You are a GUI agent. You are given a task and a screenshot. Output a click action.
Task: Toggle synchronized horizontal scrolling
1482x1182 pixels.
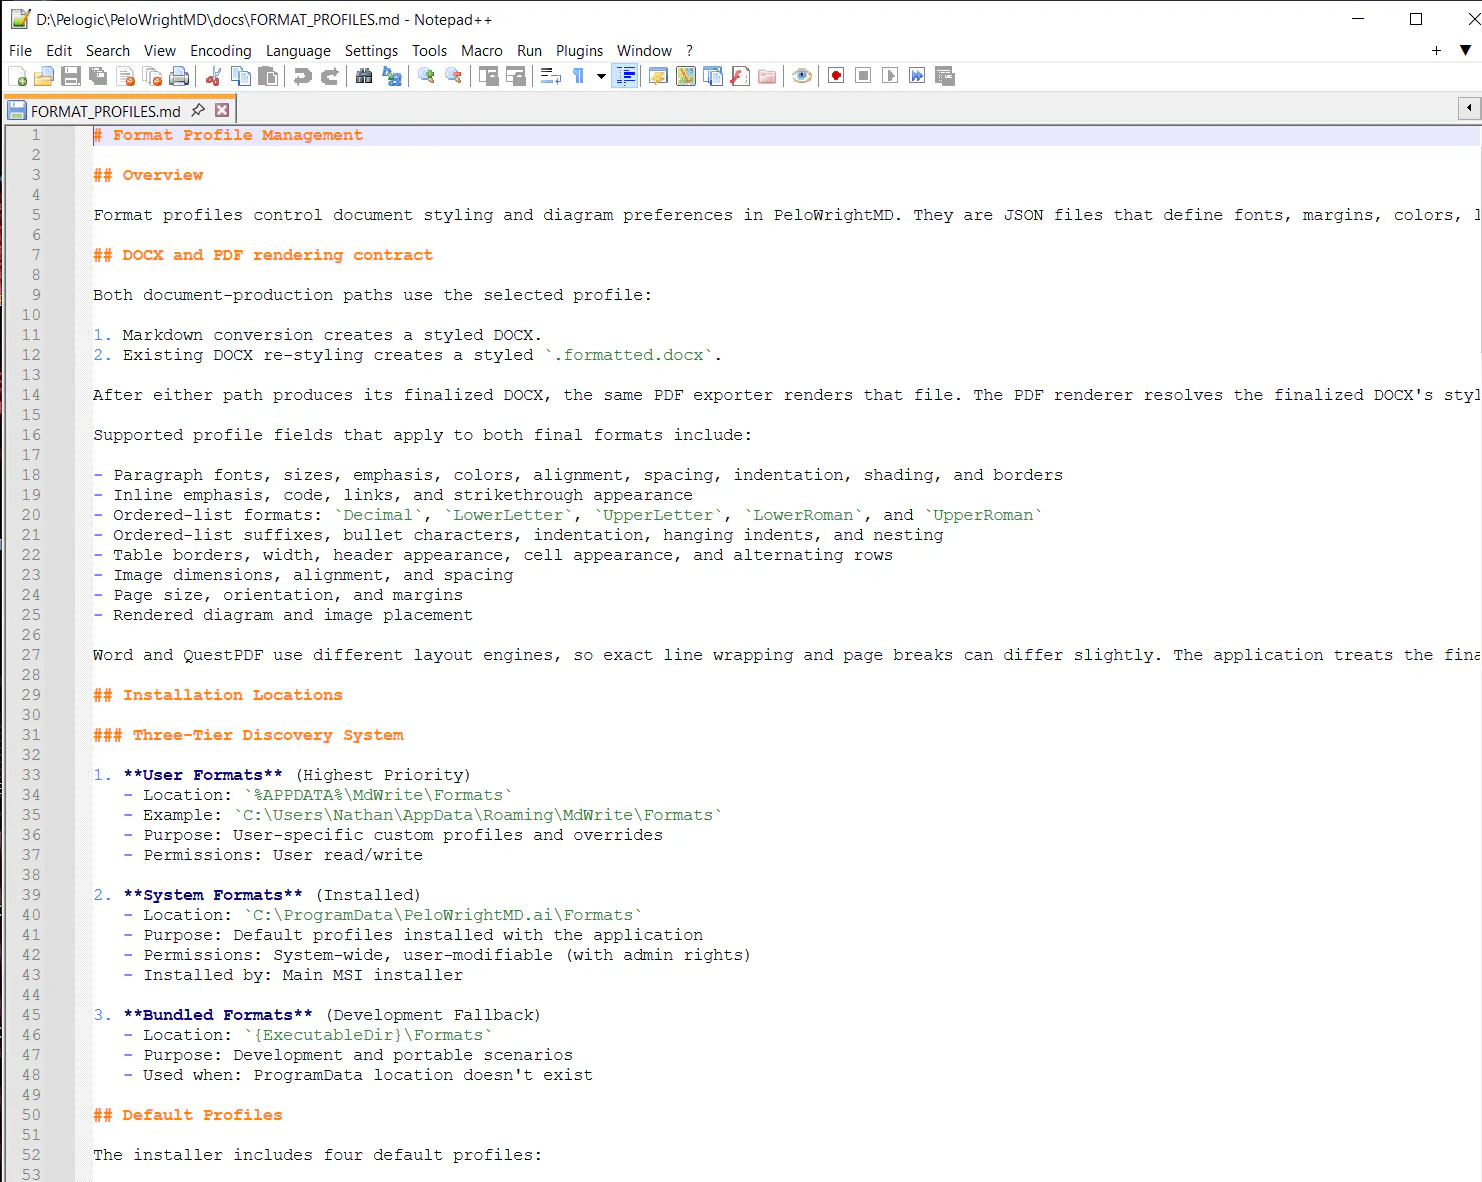click(x=515, y=76)
